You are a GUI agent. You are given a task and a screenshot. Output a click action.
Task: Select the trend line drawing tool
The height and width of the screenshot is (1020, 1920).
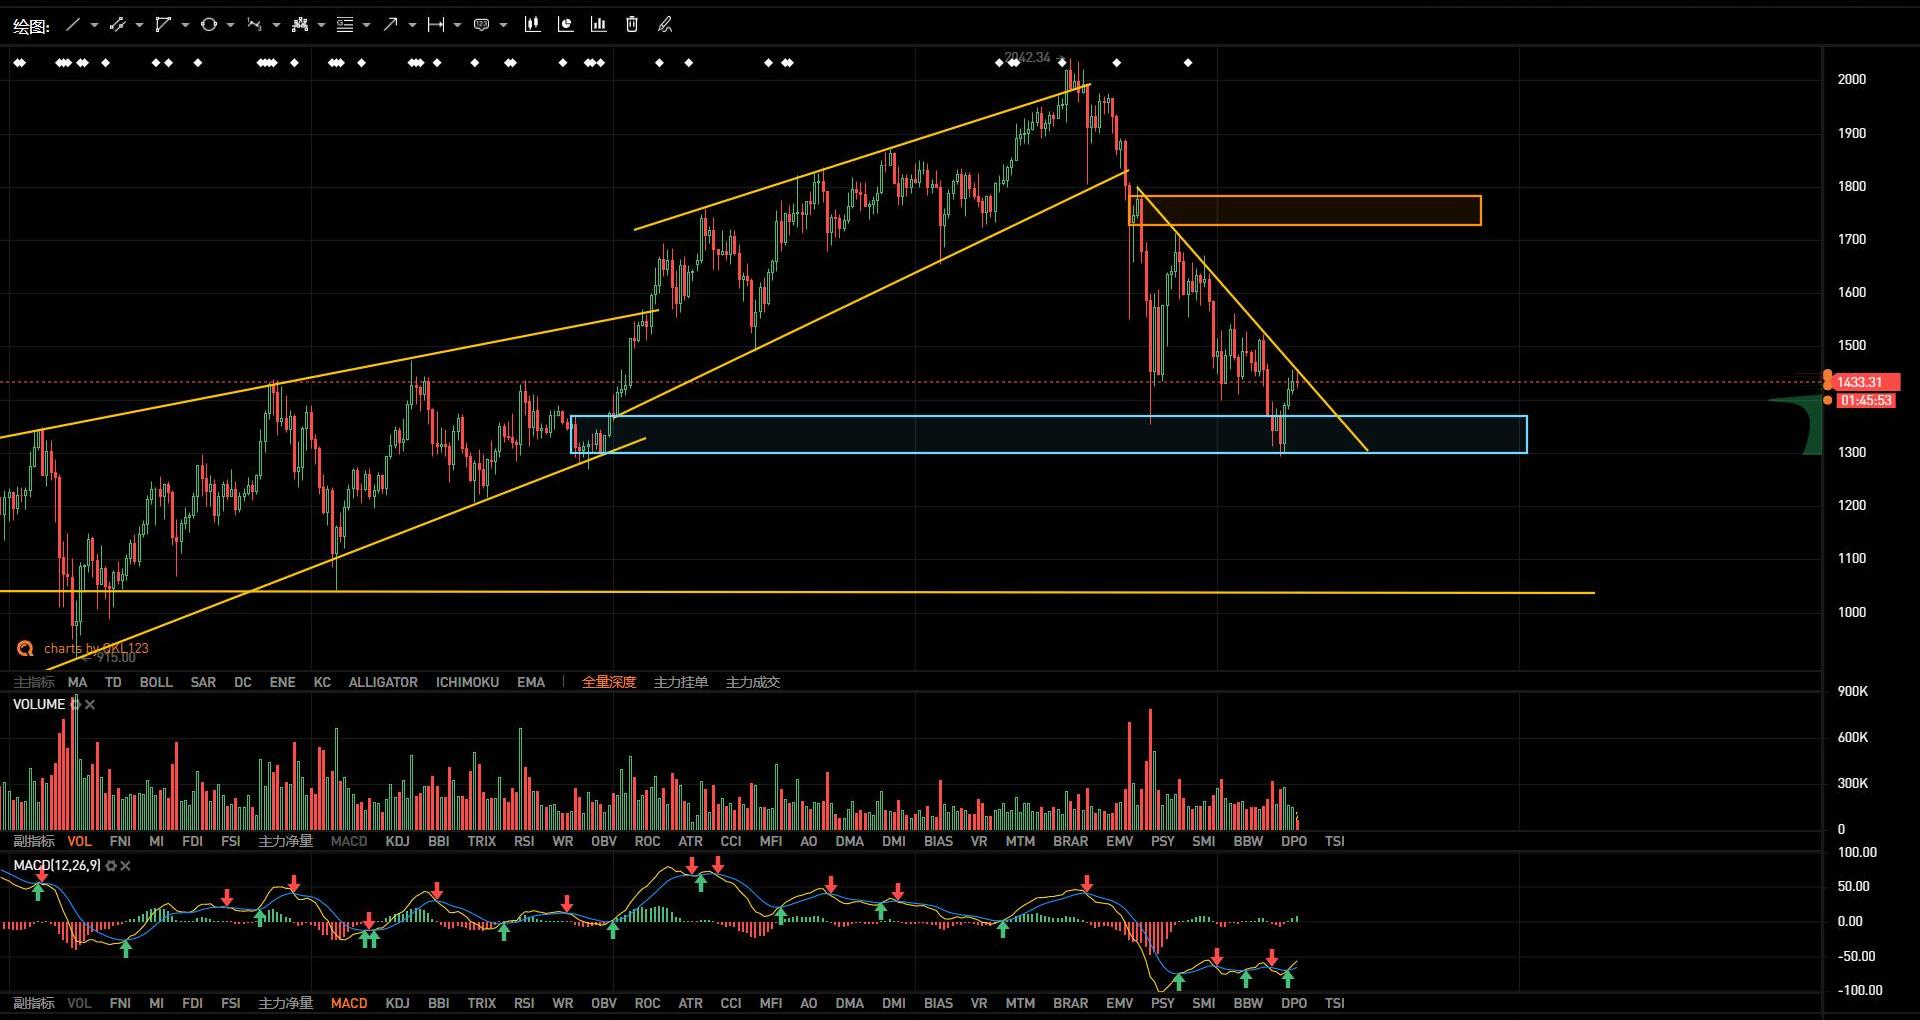[x=72, y=25]
